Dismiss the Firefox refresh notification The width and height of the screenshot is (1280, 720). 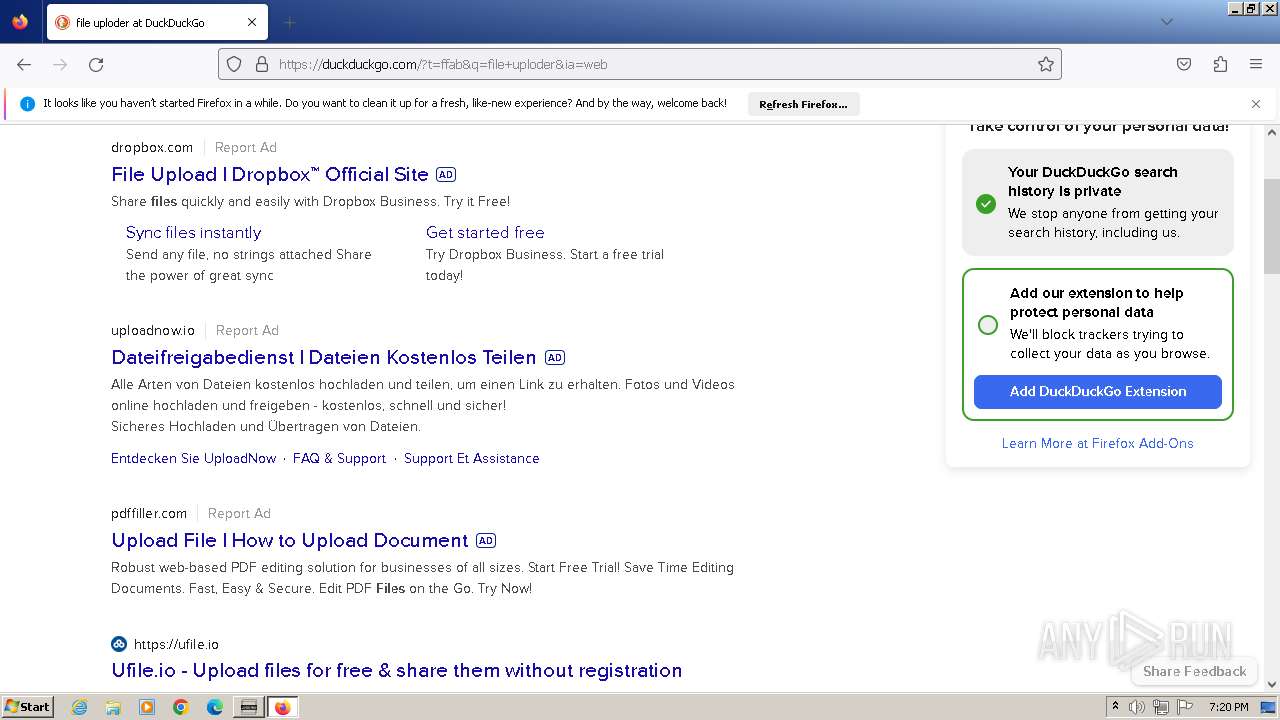pos(1256,104)
